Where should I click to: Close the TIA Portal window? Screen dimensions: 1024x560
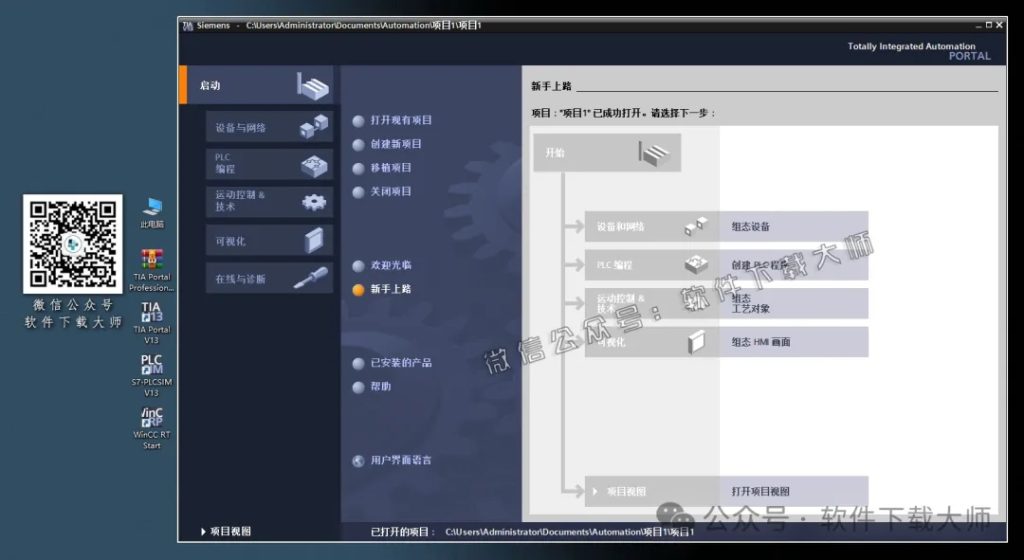pyautogui.click(x=999, y=25)
